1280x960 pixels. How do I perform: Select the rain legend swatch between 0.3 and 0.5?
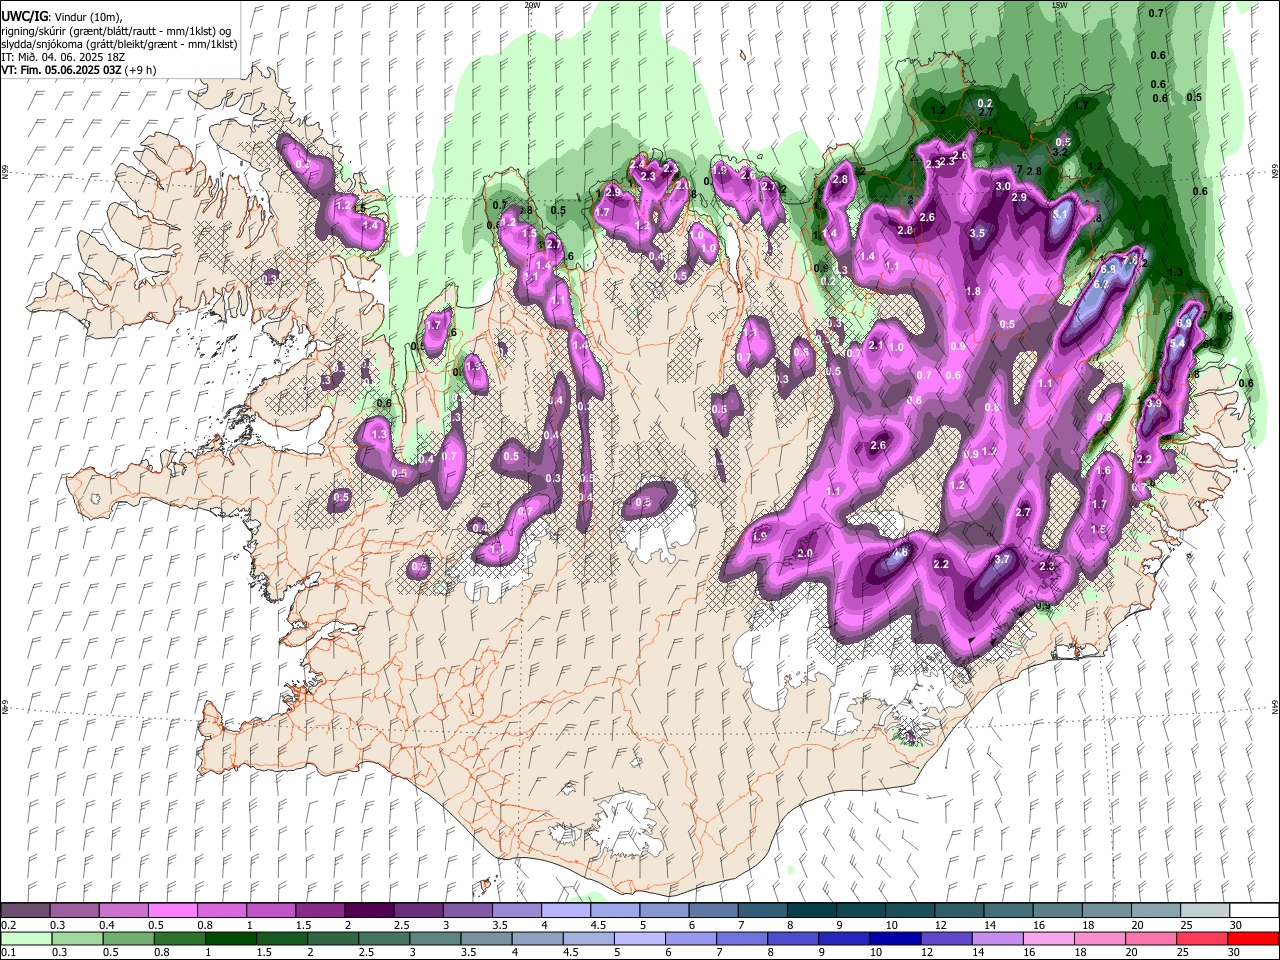tap(76, 938)
